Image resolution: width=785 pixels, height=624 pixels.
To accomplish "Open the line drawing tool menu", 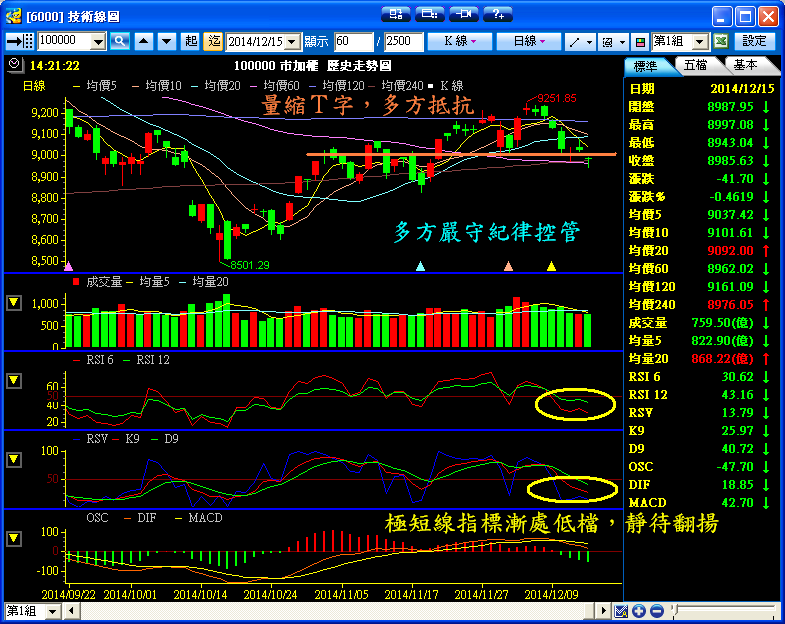I will [x=579, y=41].
